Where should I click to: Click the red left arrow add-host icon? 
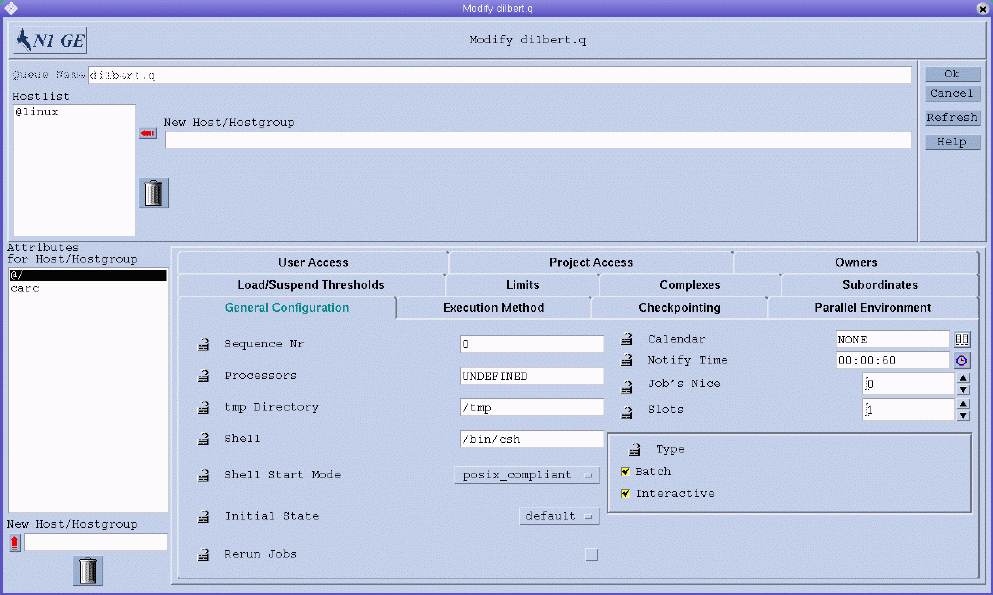[148, 134]
